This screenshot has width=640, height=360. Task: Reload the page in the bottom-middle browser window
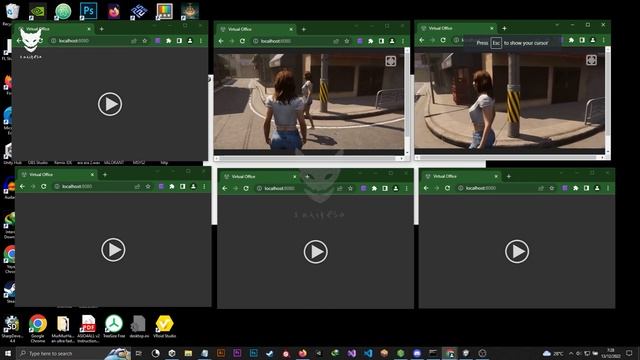tap(246, 189)
